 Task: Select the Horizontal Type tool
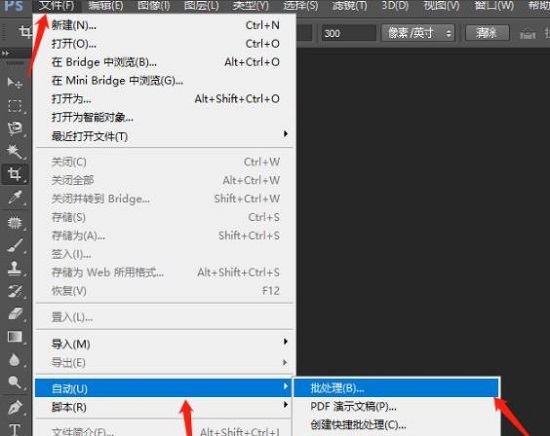[15, 430]
